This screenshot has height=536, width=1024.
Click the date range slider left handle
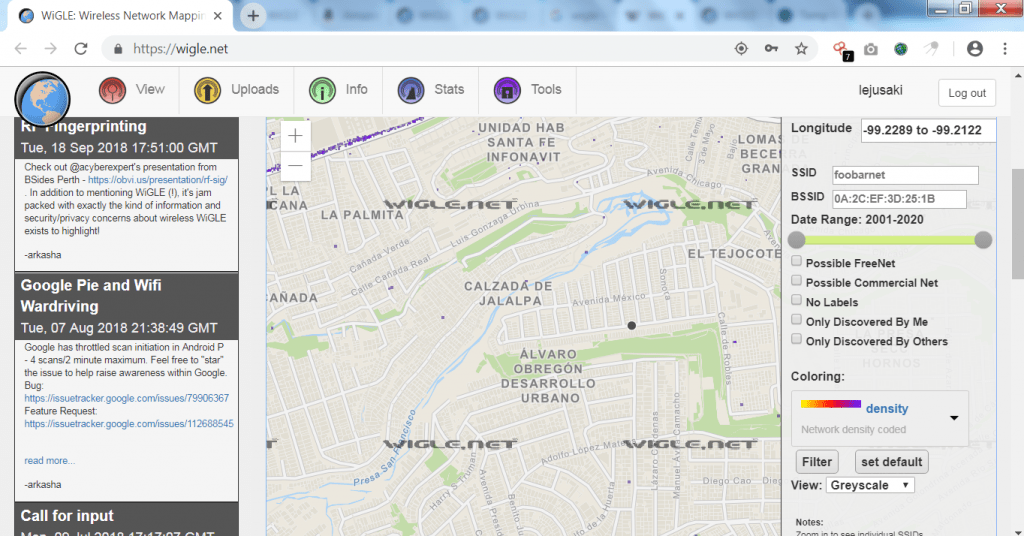pos(796,240)
